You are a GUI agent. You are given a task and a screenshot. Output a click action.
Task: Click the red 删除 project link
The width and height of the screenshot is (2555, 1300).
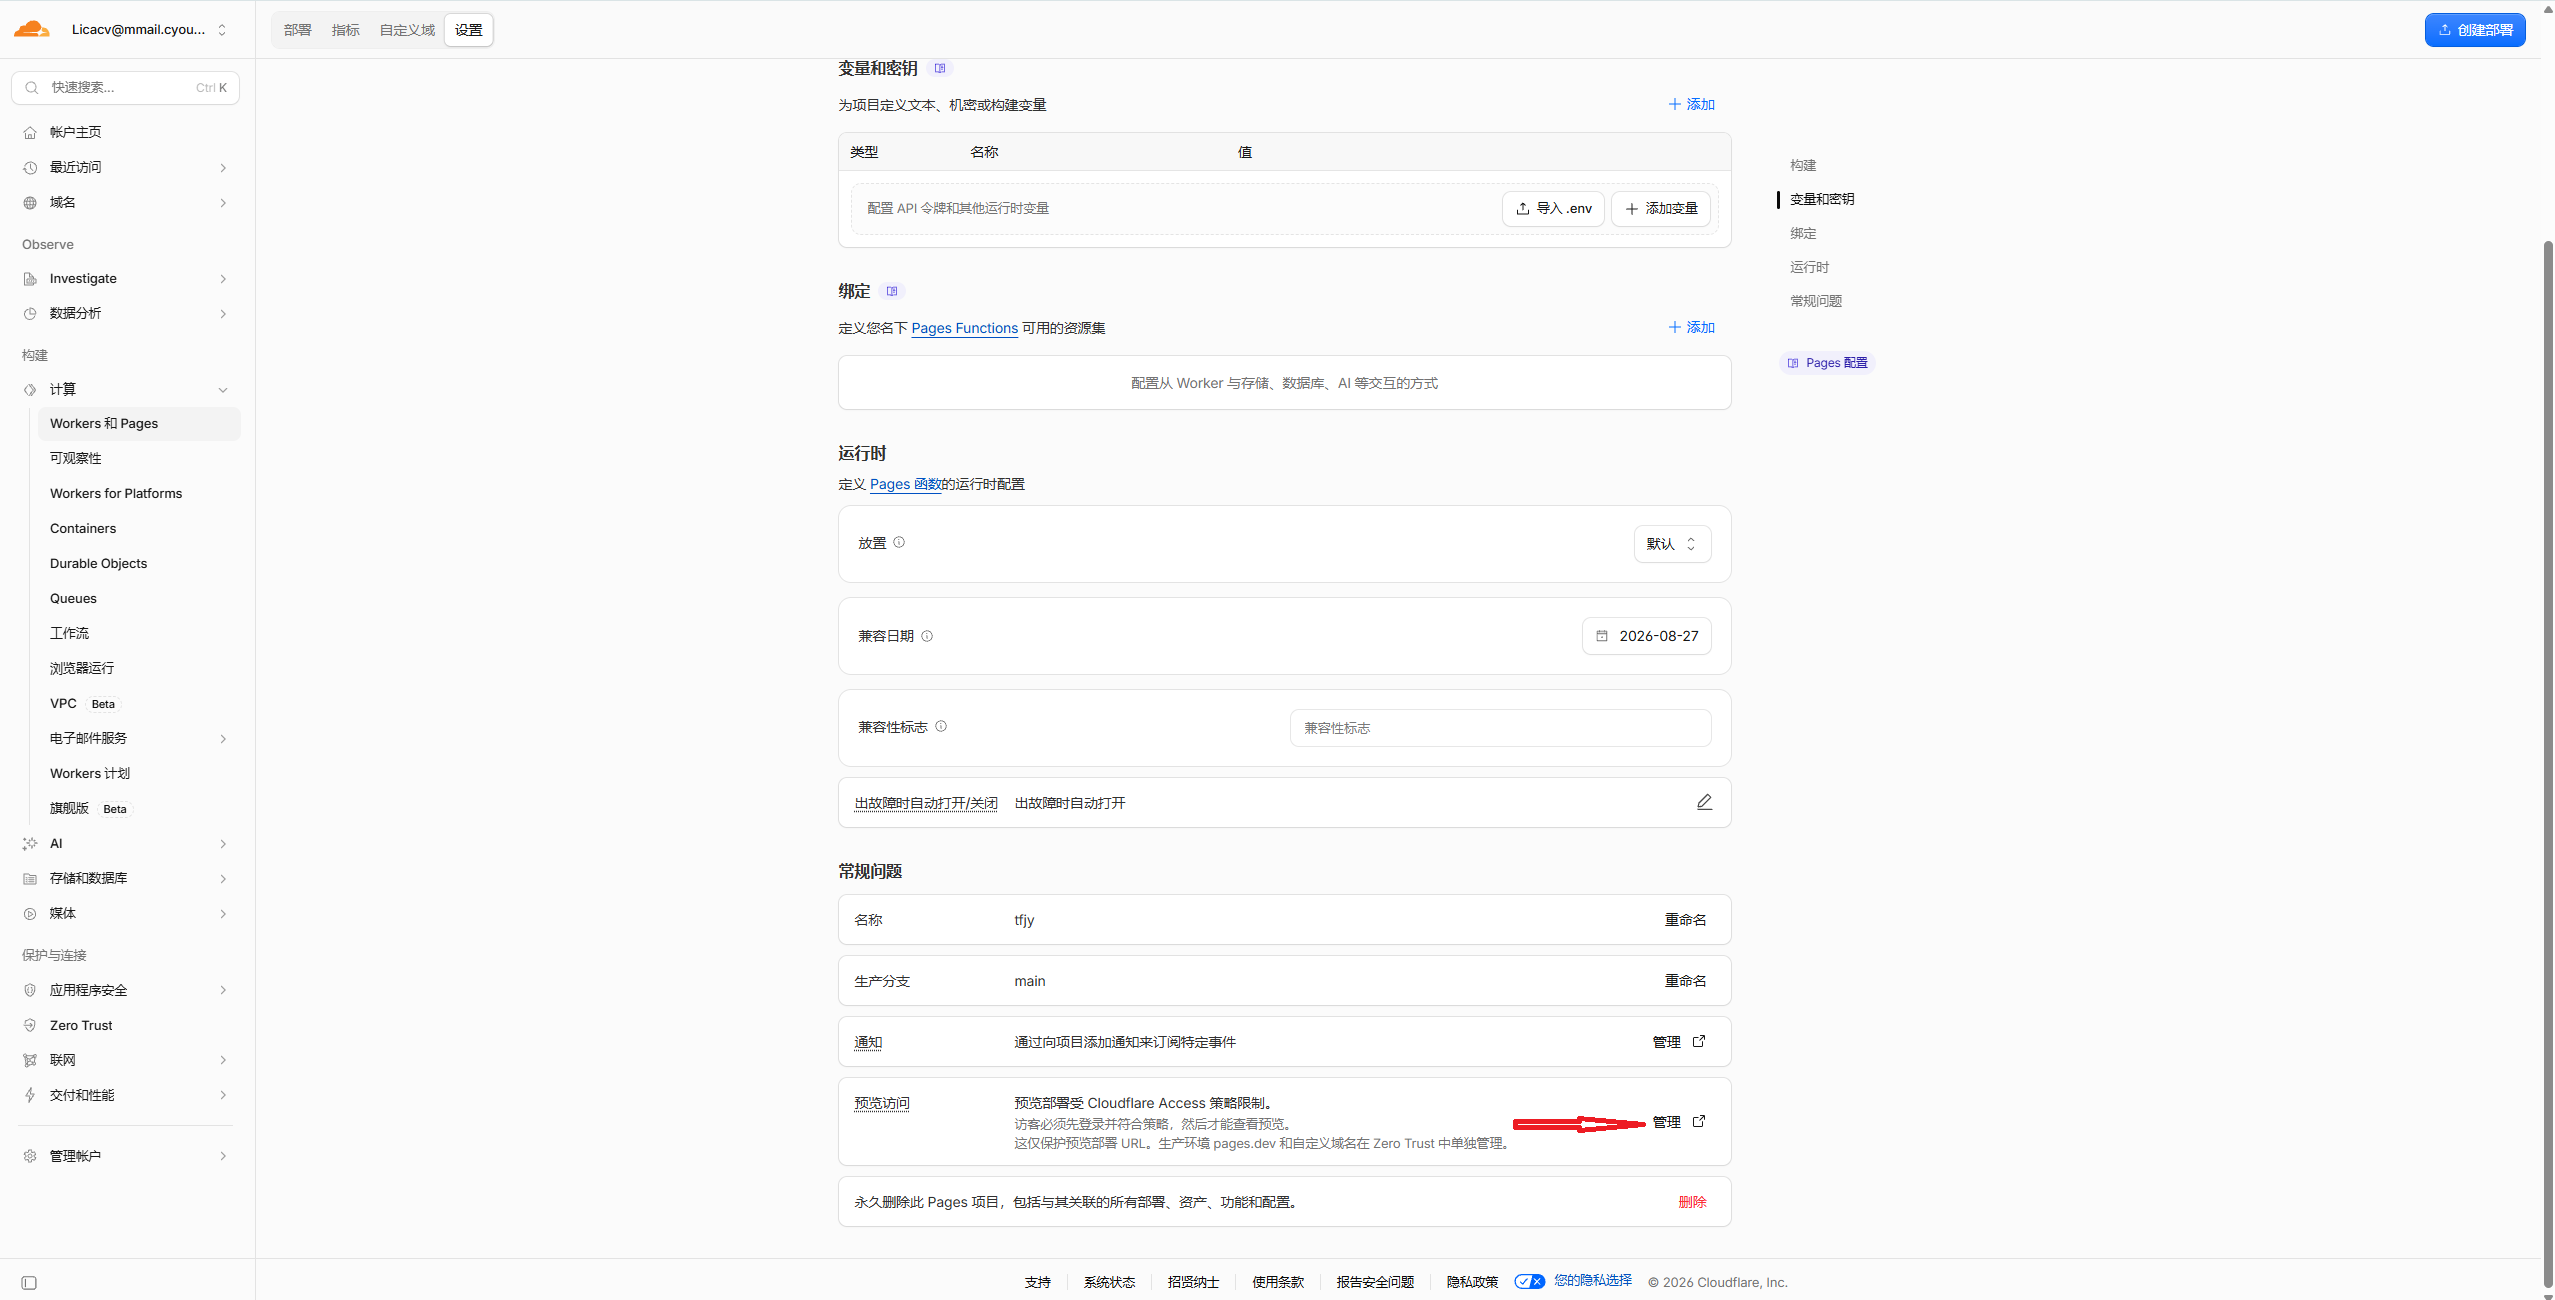pos(1692,1201)
